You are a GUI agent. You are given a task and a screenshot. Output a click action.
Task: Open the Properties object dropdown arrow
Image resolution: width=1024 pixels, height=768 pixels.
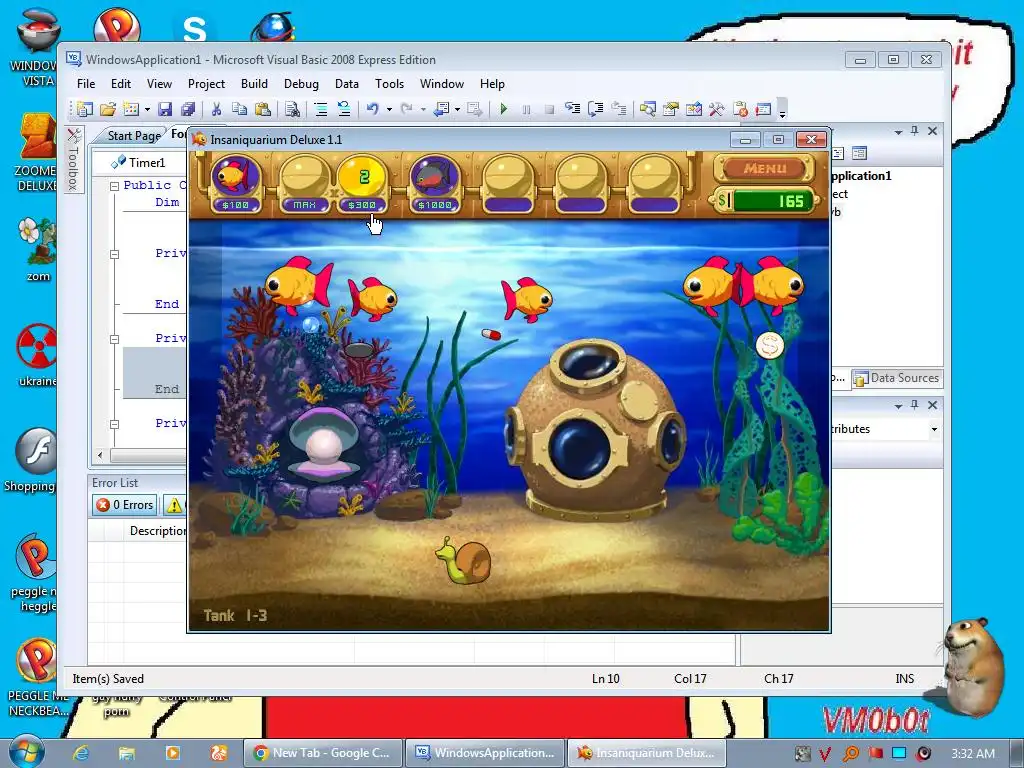[934, 429]
